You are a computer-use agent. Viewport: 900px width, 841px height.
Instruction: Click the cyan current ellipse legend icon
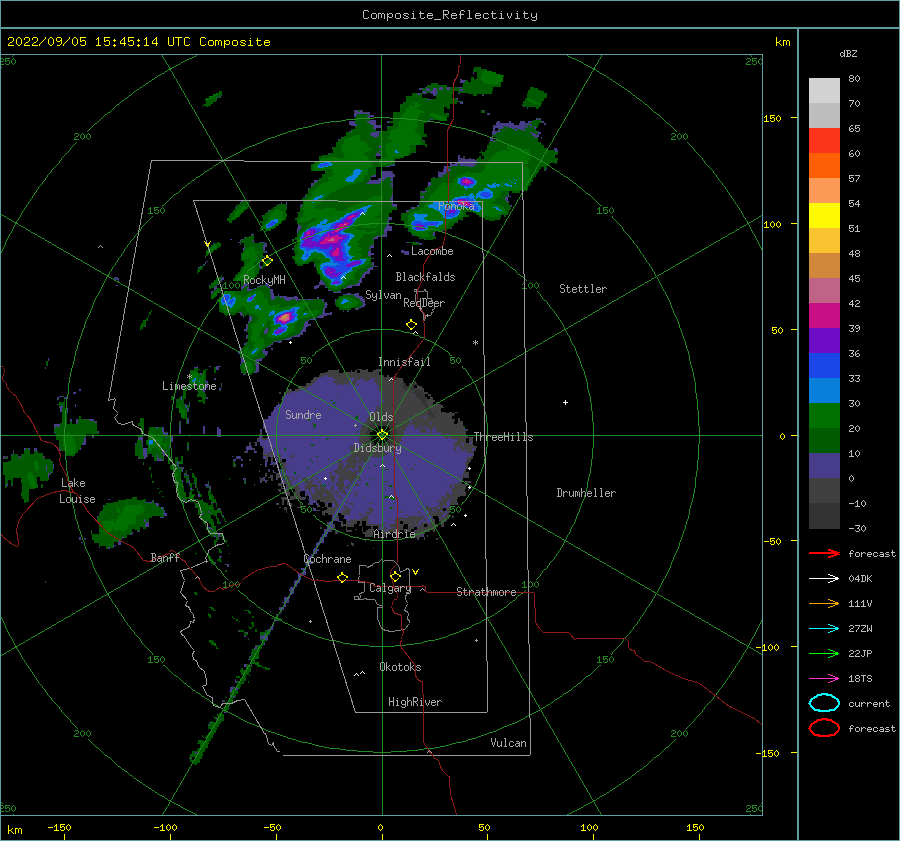824,703
